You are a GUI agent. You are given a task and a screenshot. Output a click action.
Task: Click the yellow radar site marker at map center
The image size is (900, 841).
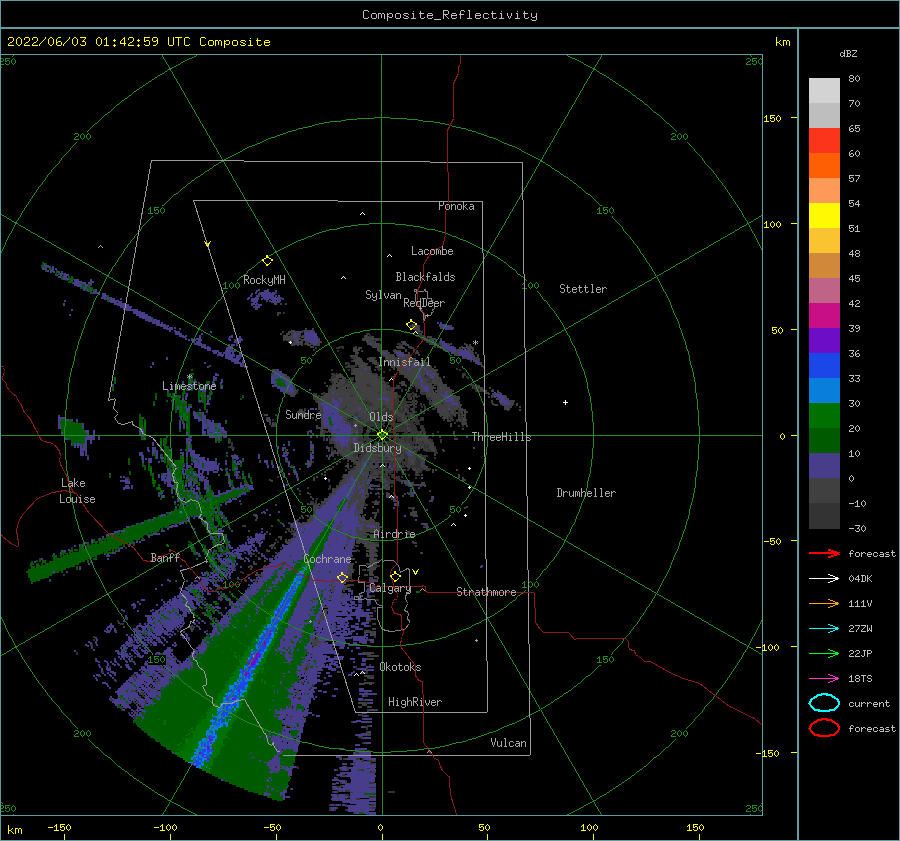coord(382,435)
